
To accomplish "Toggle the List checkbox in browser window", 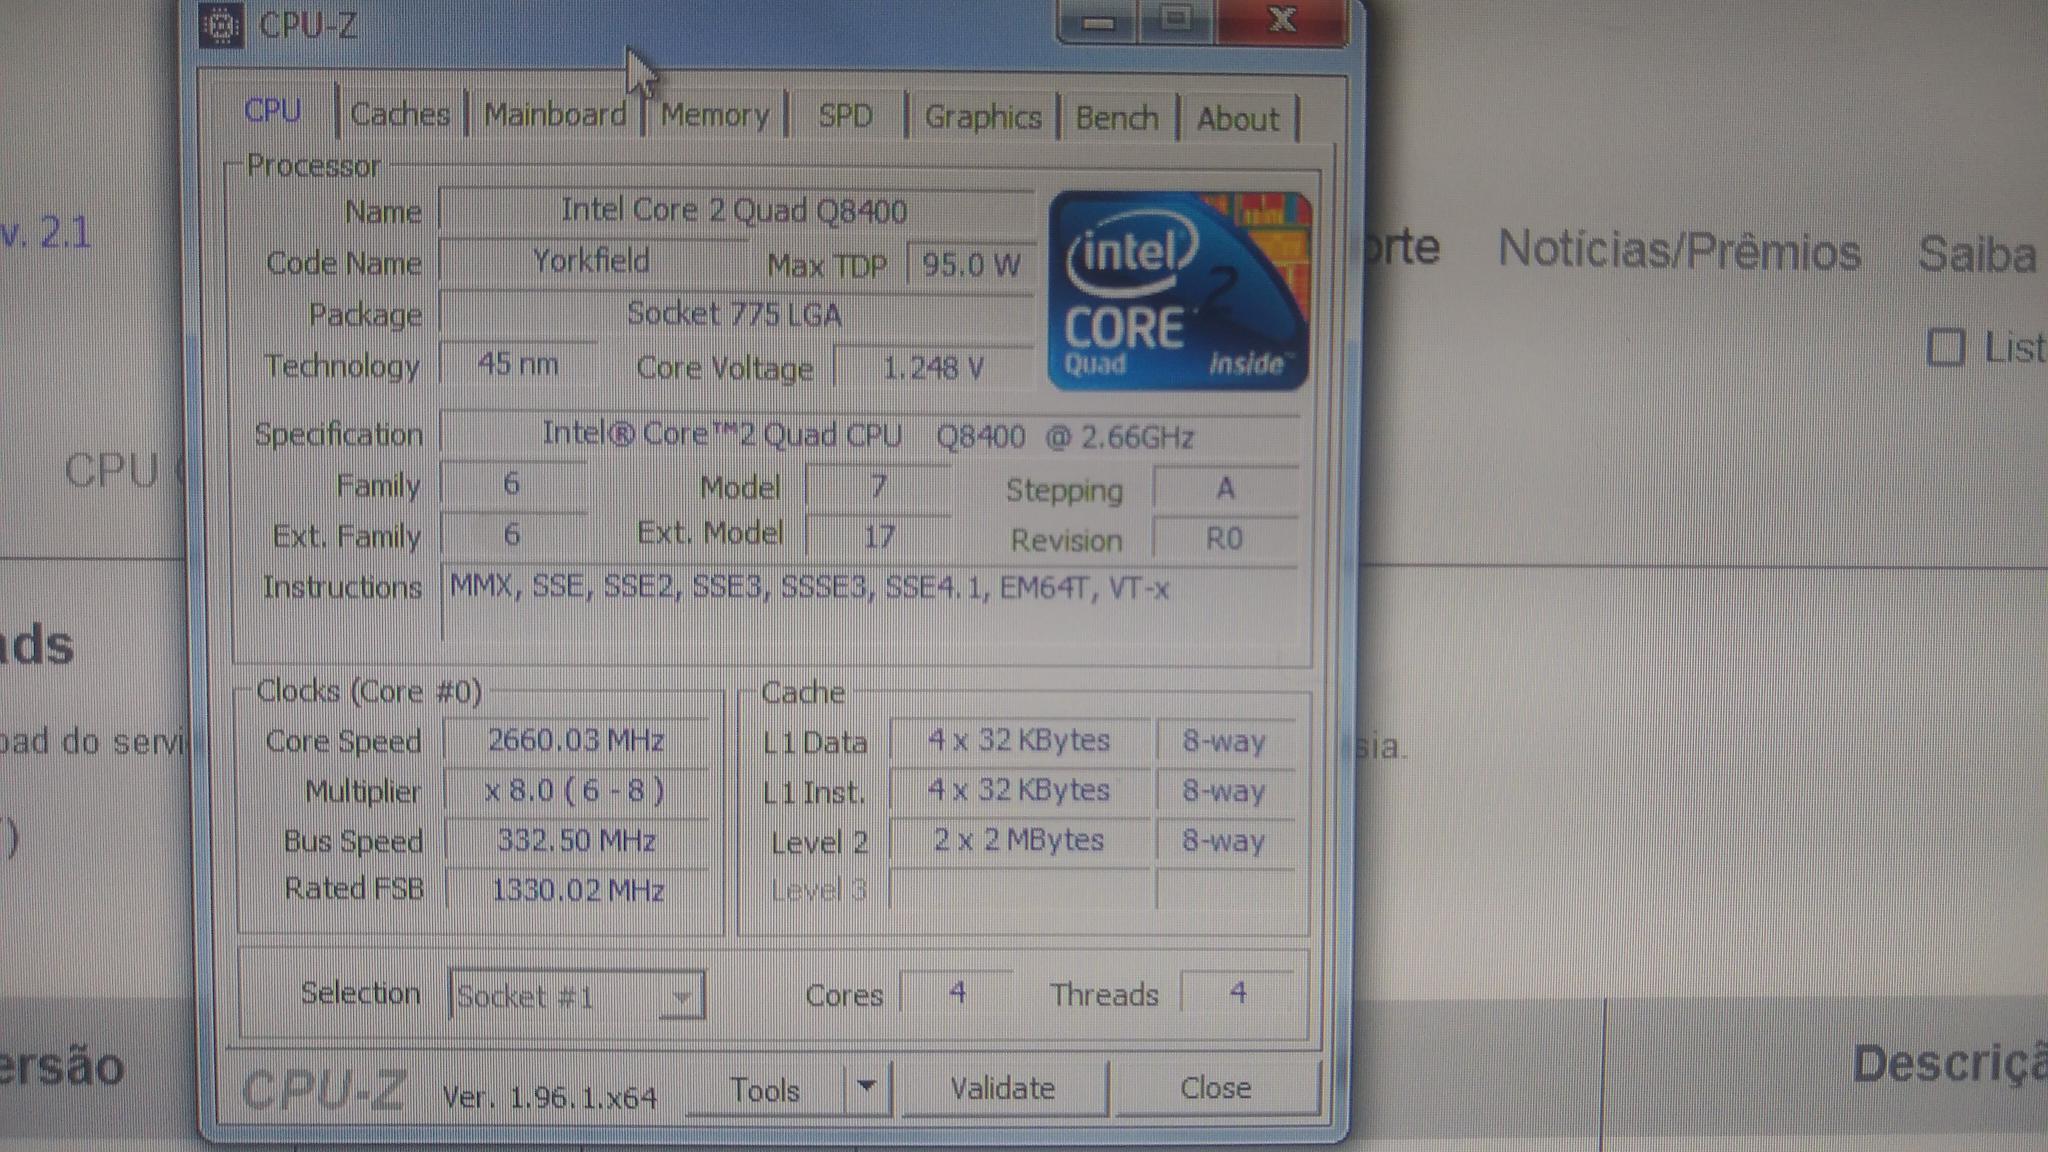I will click(x=1945, y=348).
